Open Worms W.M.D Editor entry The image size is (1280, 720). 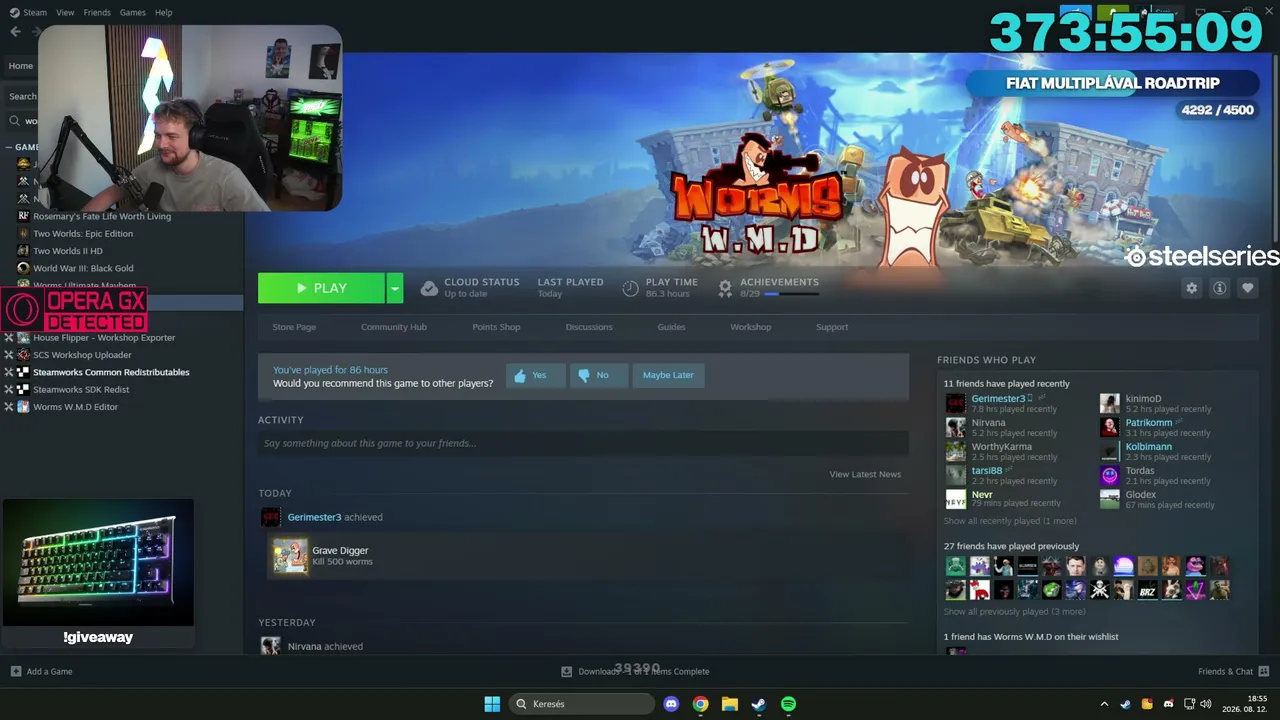pyautogui.click(x=75, y=407)
